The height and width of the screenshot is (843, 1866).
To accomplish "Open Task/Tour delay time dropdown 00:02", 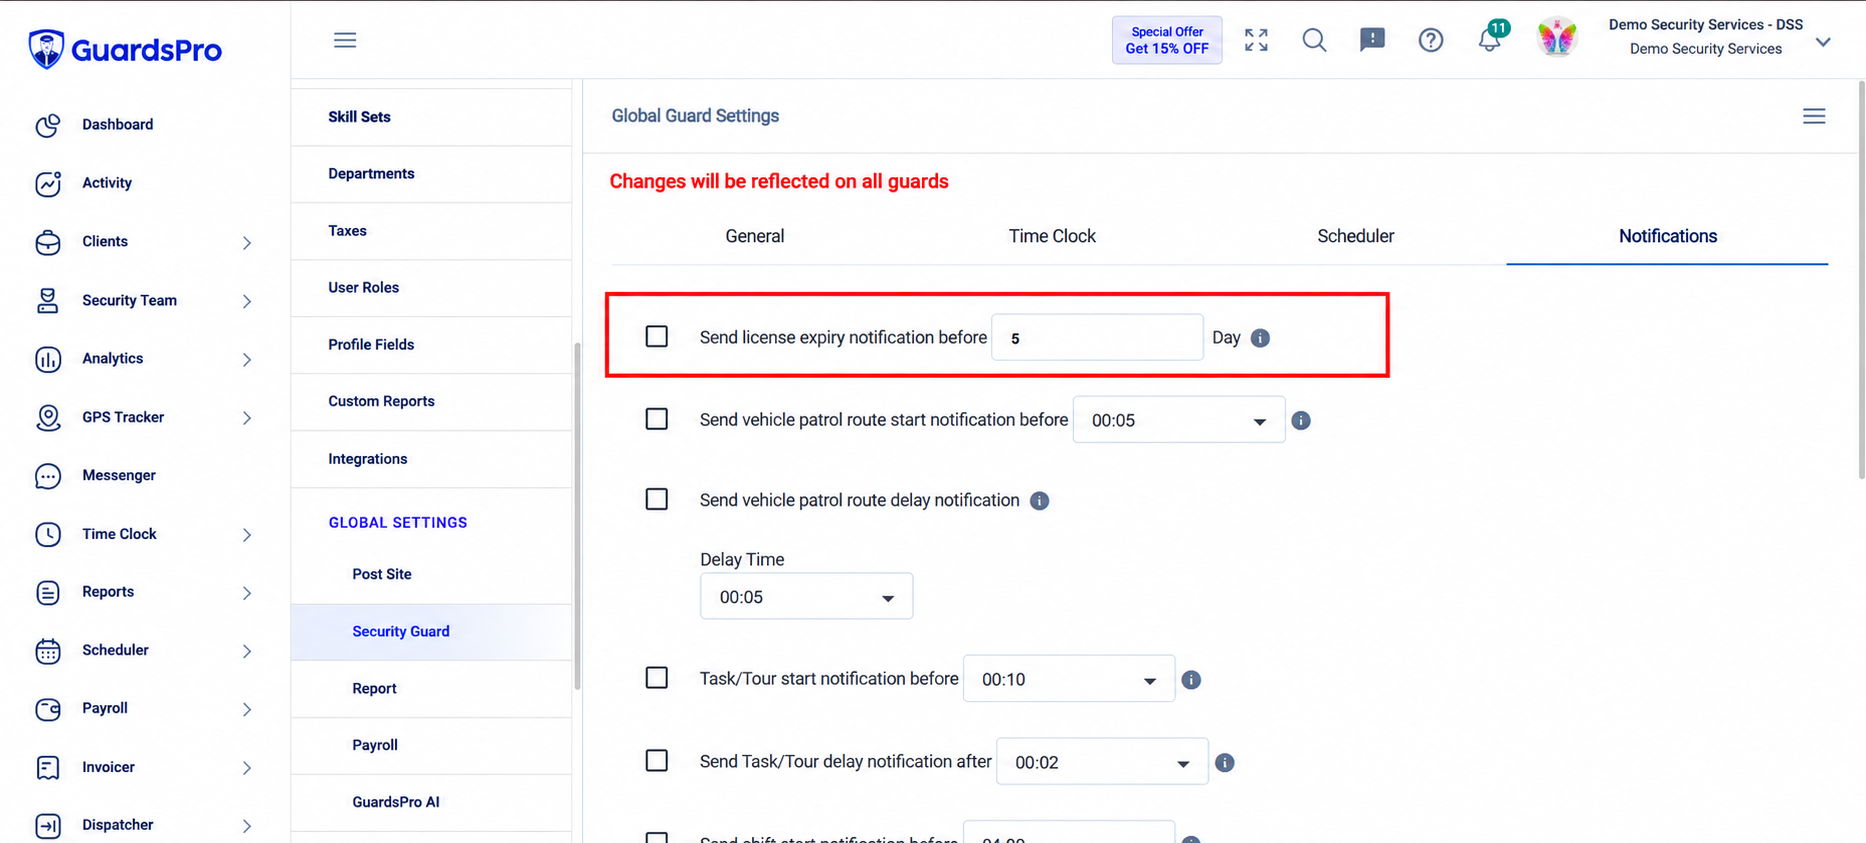I will click(1102, 762).
